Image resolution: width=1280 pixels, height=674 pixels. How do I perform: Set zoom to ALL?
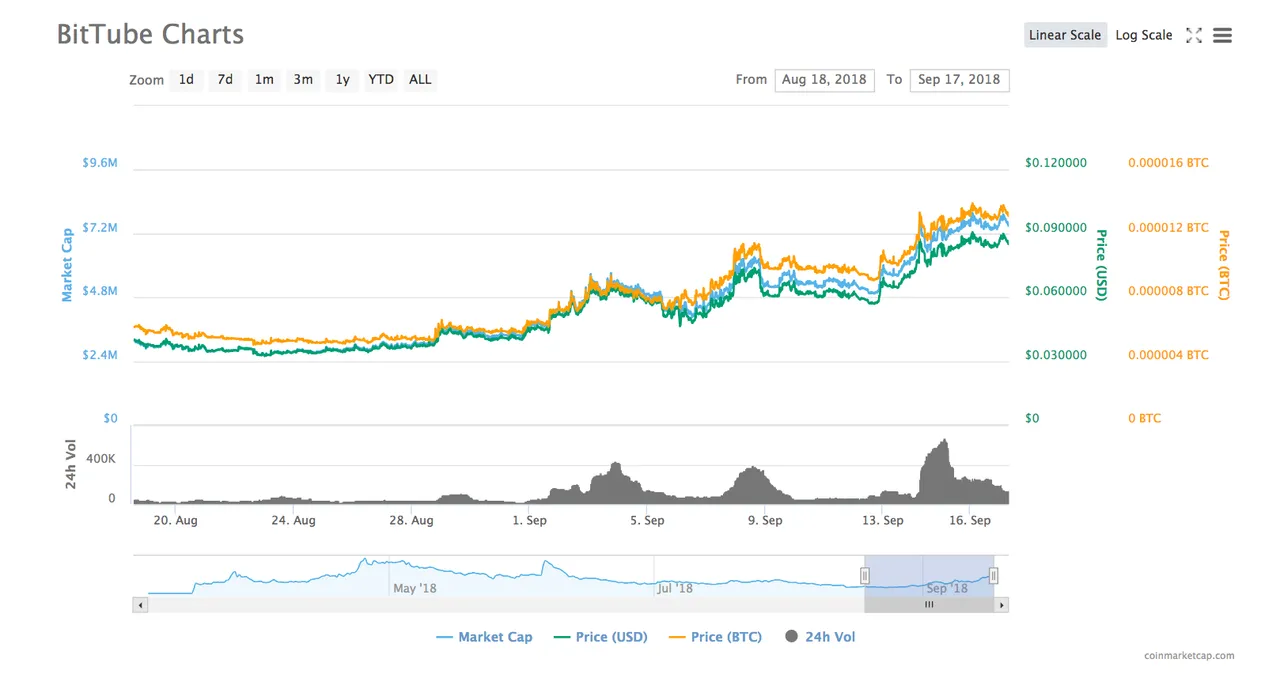(x=420, y=79)
